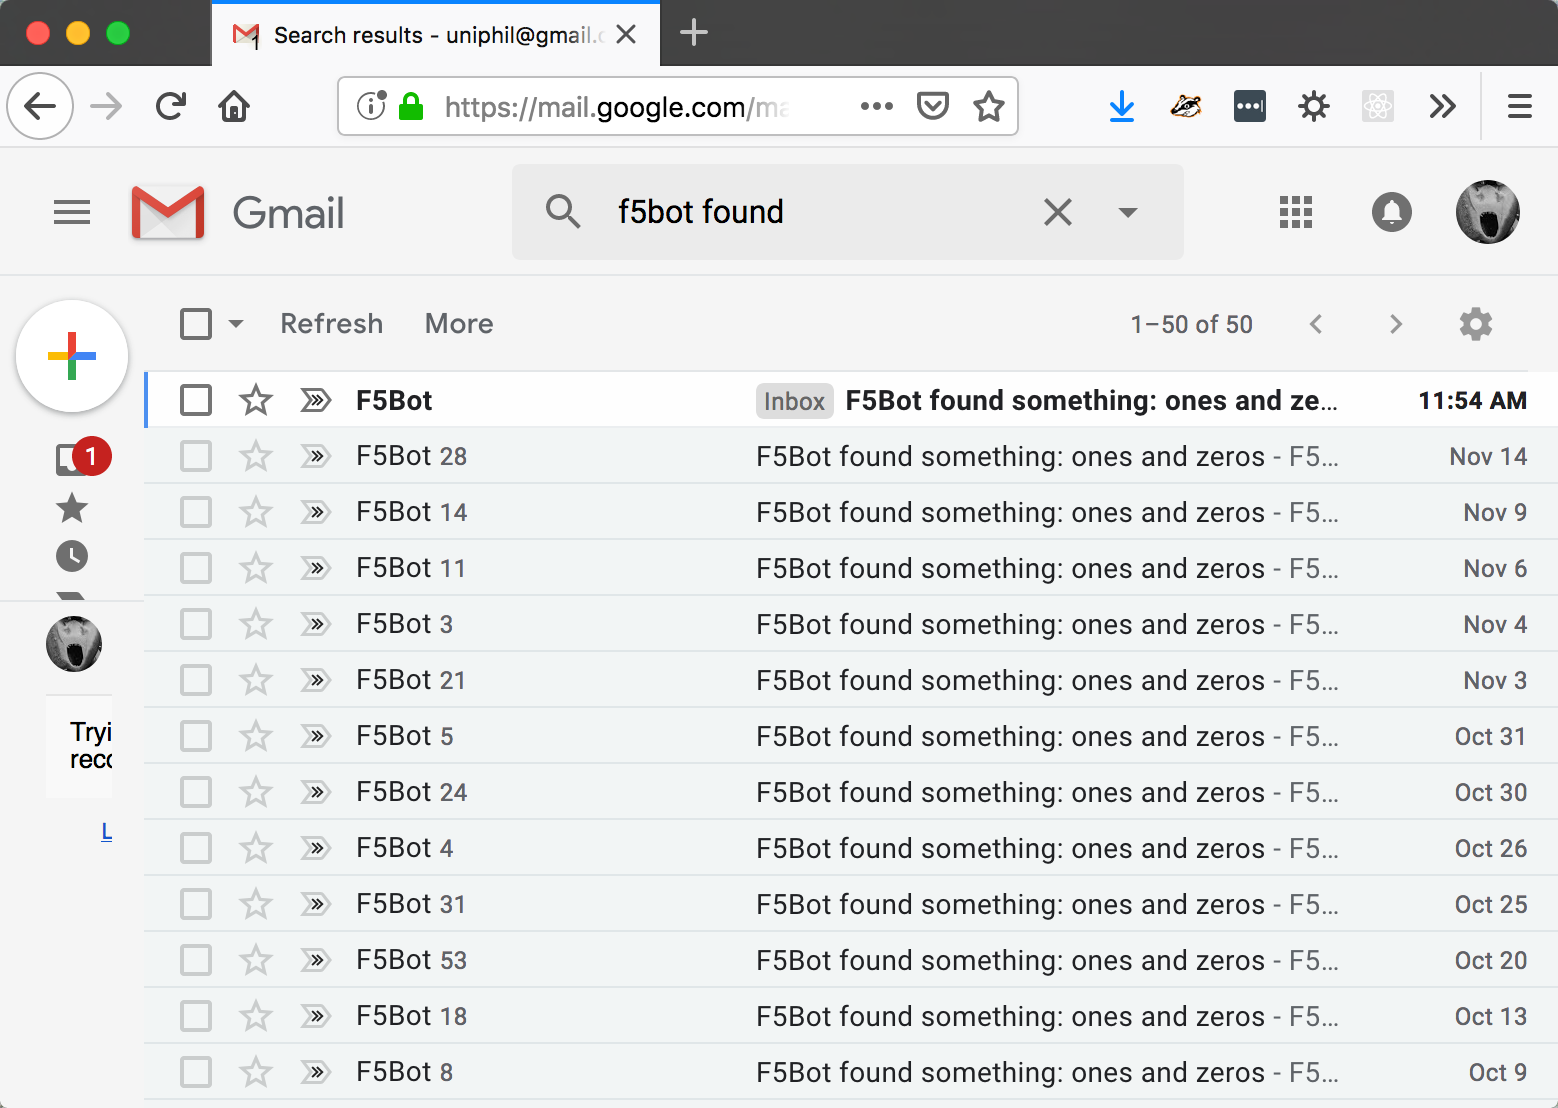
Task: Click the Privacy Badger extension icon
Action: pyautogui.click(x=1186, y=106)
